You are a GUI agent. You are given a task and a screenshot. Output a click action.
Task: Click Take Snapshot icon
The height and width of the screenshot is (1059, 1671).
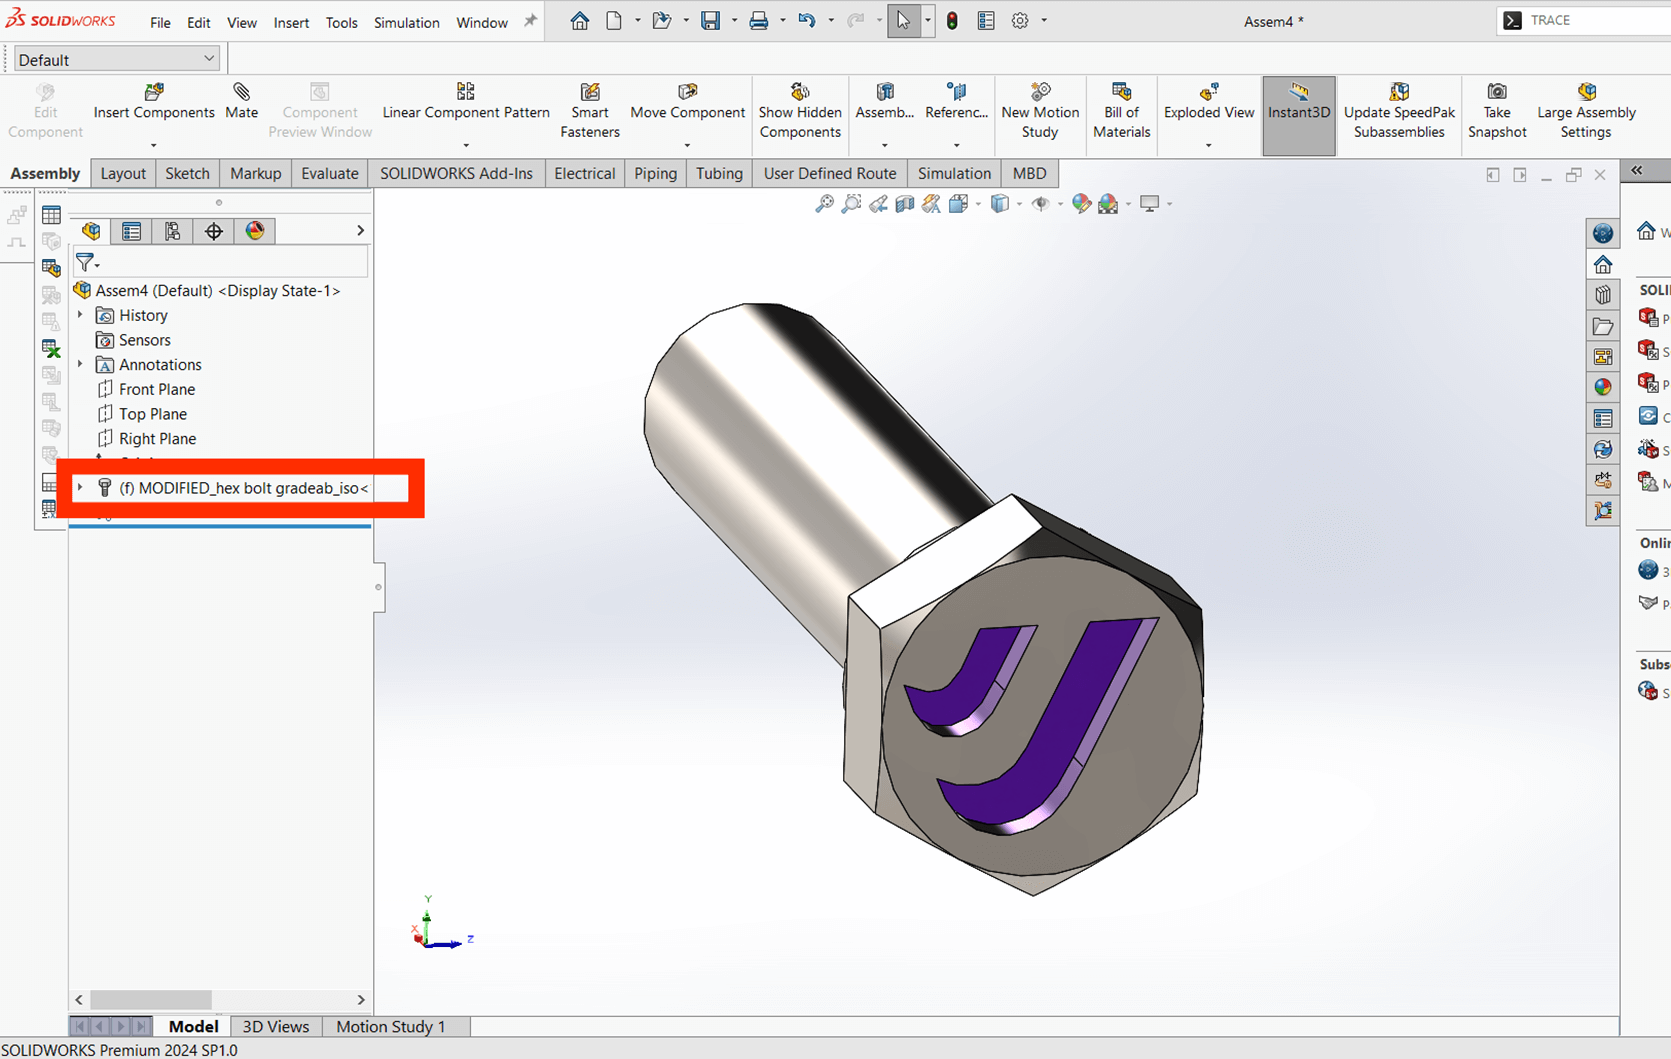1496,93
